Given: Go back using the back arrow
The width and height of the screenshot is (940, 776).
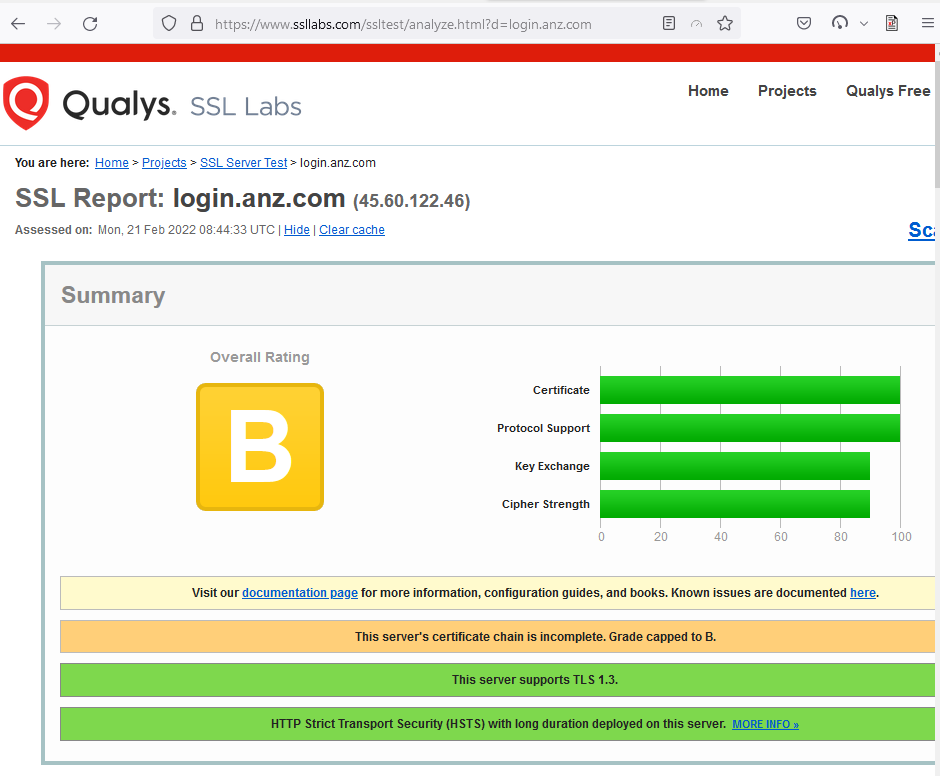Looking at the screenshot, I should [20, 23].
